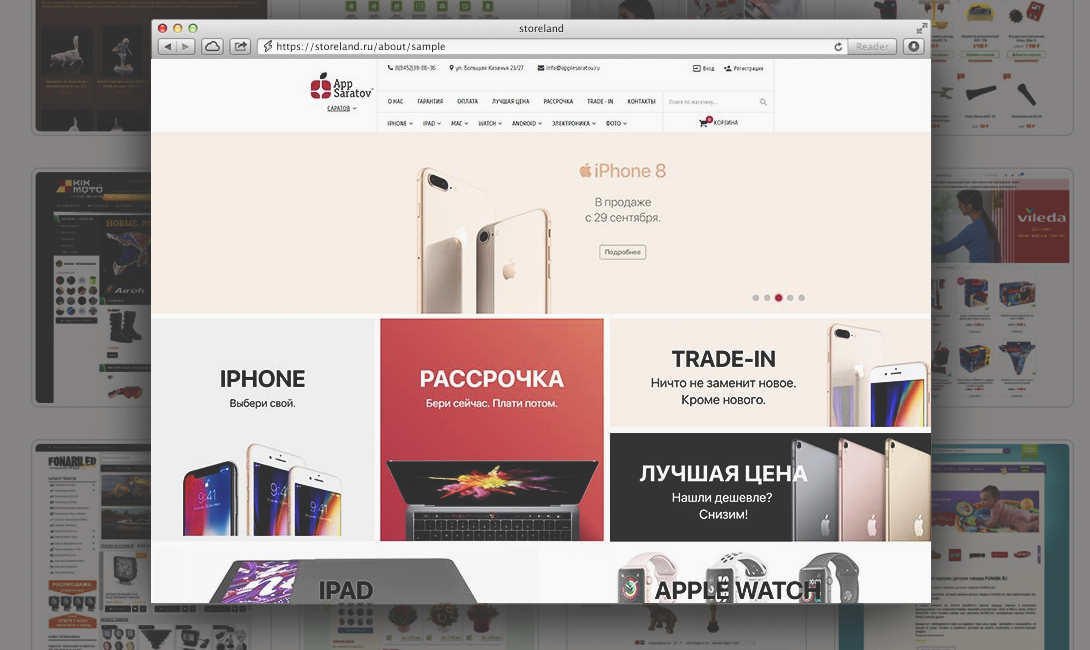
Task: Select the fifth banner slide dot
Action: (802, 298)
